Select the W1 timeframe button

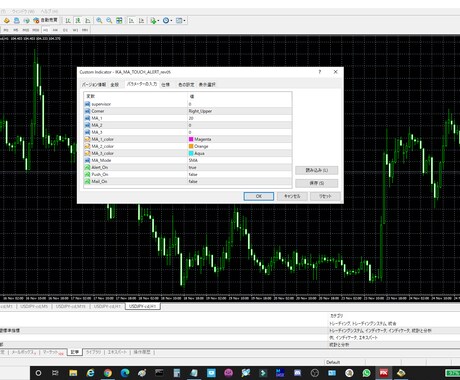pyautogui.click(x=75, y=30)
